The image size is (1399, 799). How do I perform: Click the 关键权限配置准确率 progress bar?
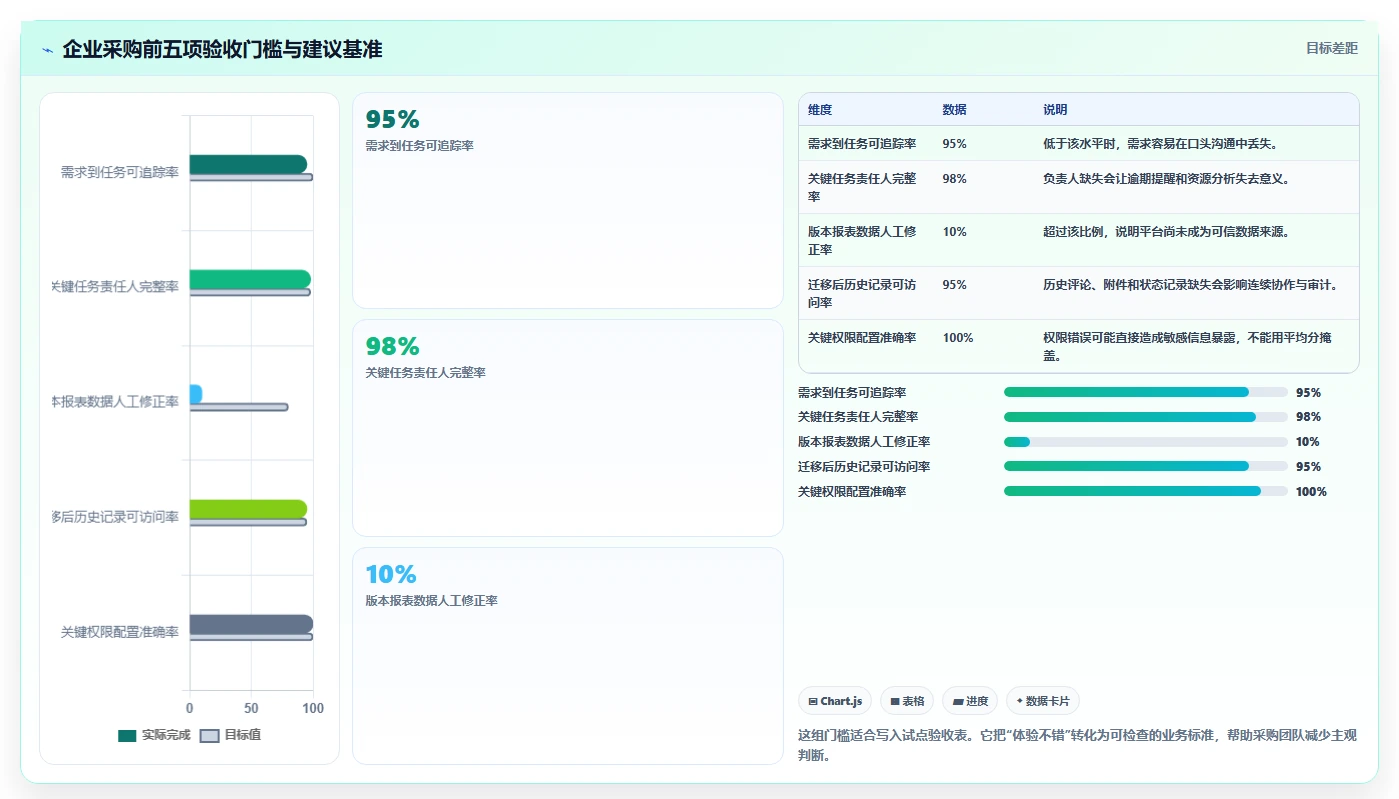[x=1146, y=491]
